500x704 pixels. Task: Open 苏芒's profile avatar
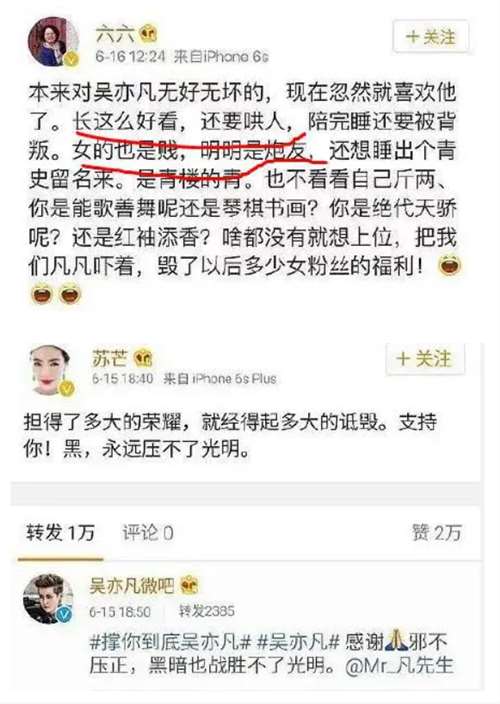(x=50, y=370)
